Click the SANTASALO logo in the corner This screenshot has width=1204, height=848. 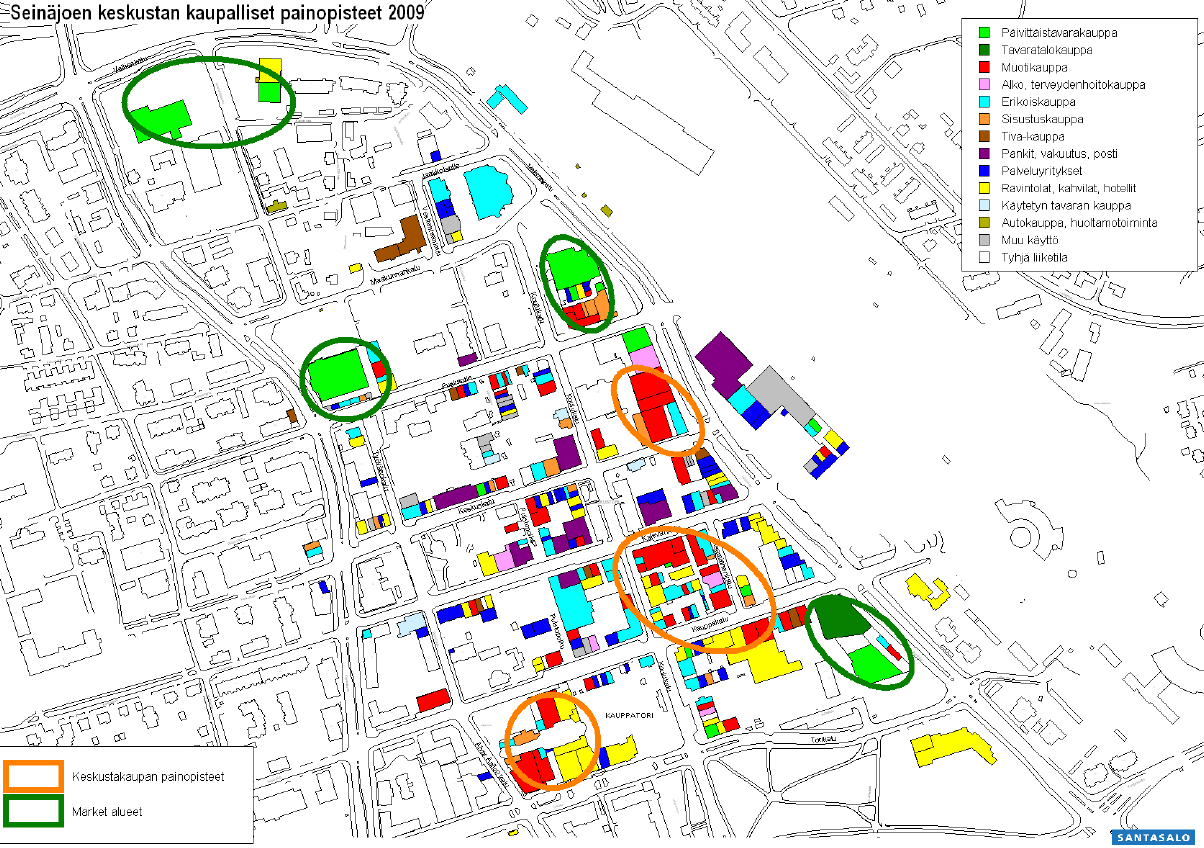(x=1155, y=837)
